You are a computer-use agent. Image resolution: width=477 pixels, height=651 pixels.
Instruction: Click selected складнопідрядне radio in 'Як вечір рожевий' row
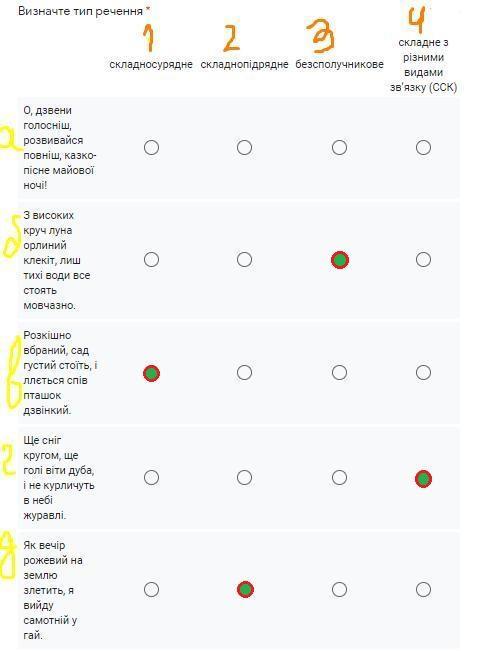point(245,589)
